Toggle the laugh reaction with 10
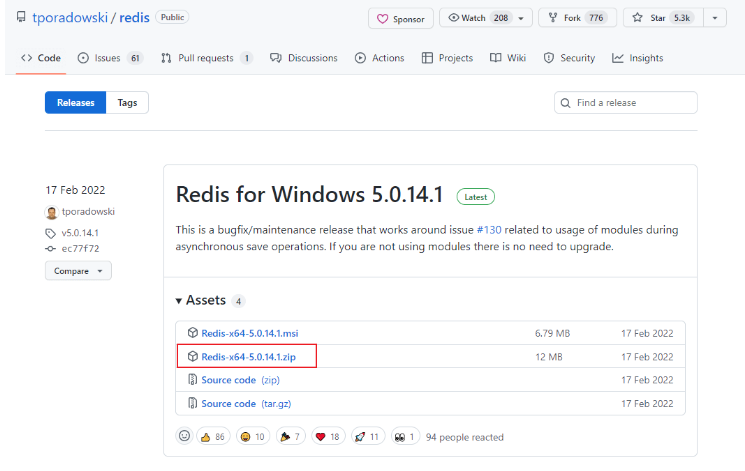This screenshot has height=471, width=745. pyautogui.click(x=253, y=436)
